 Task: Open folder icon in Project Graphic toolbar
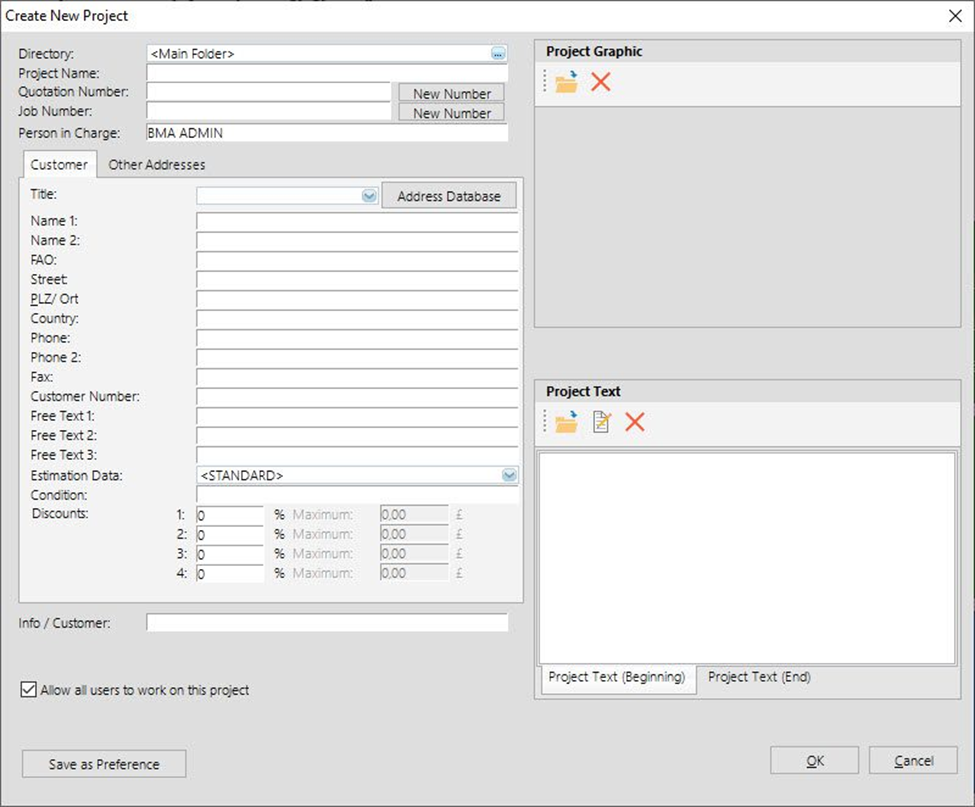(567, 83)
